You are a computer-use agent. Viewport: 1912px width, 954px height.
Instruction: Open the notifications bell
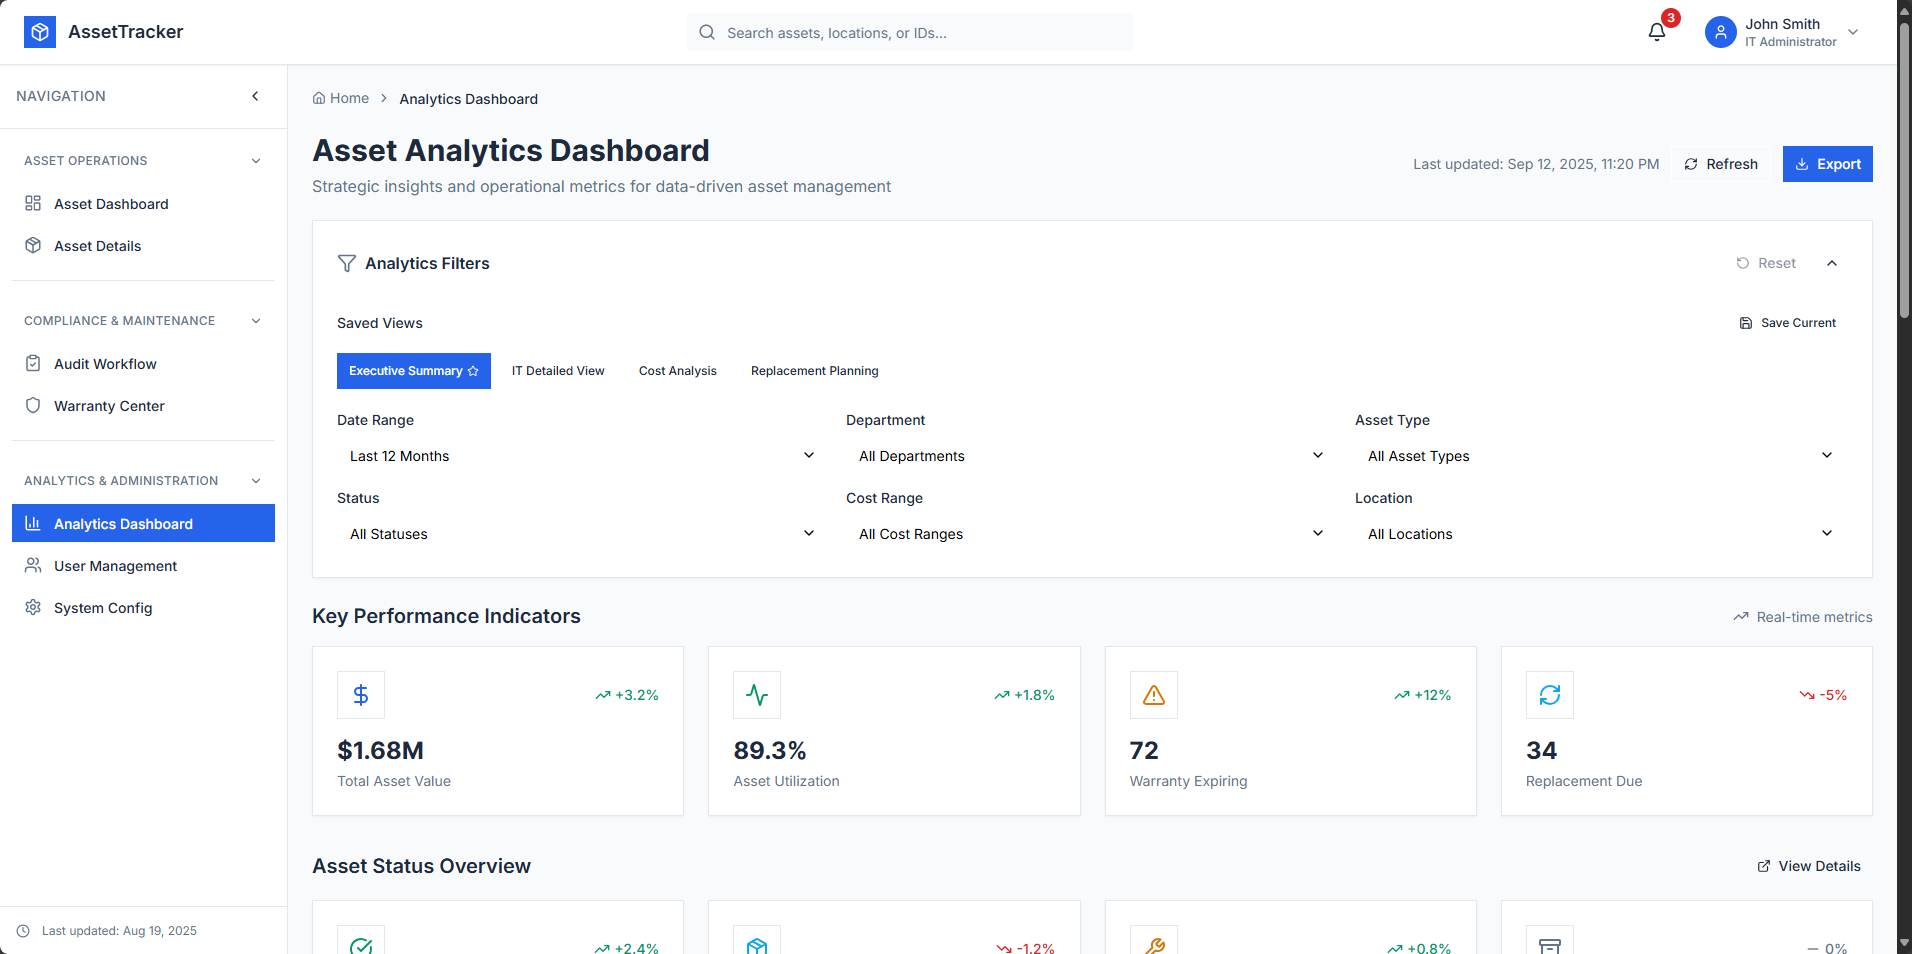[x=1657, y=32]
